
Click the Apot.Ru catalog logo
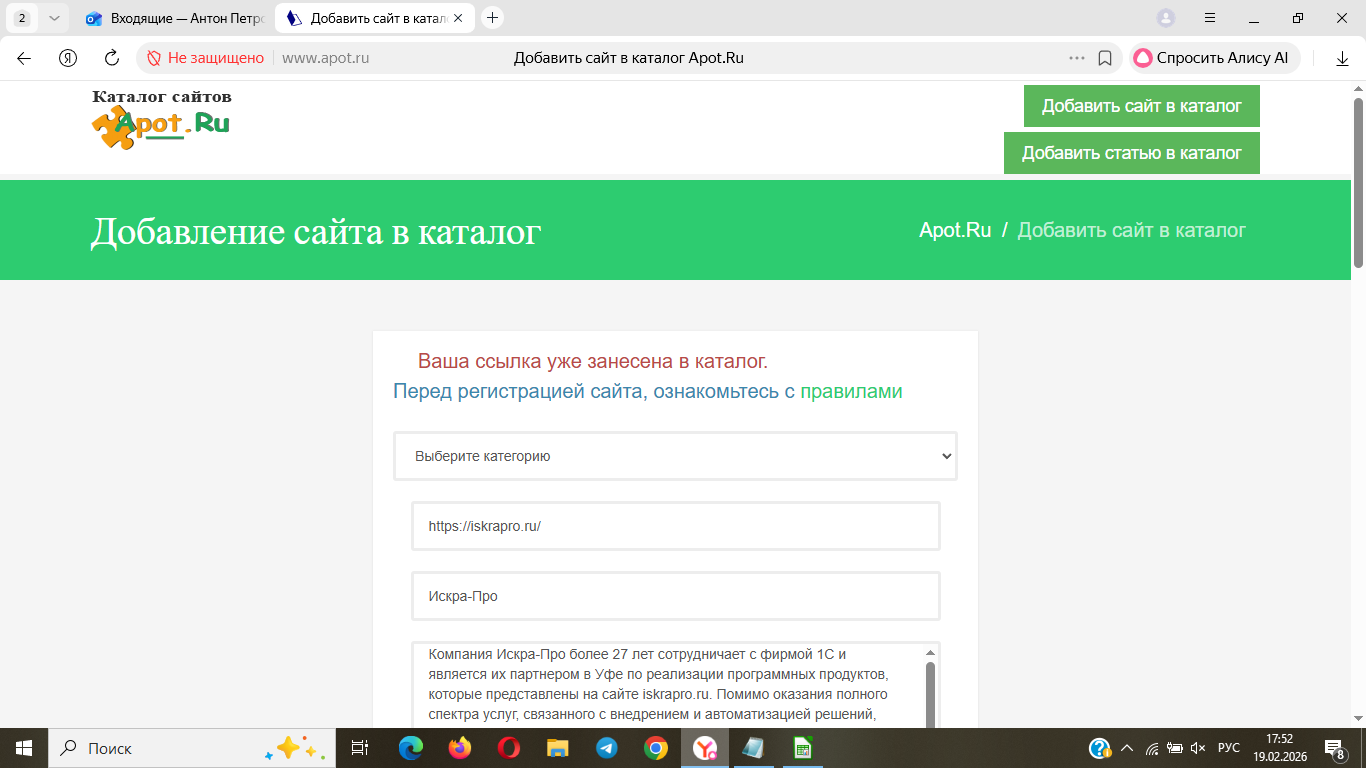click(x=161, y=126)
